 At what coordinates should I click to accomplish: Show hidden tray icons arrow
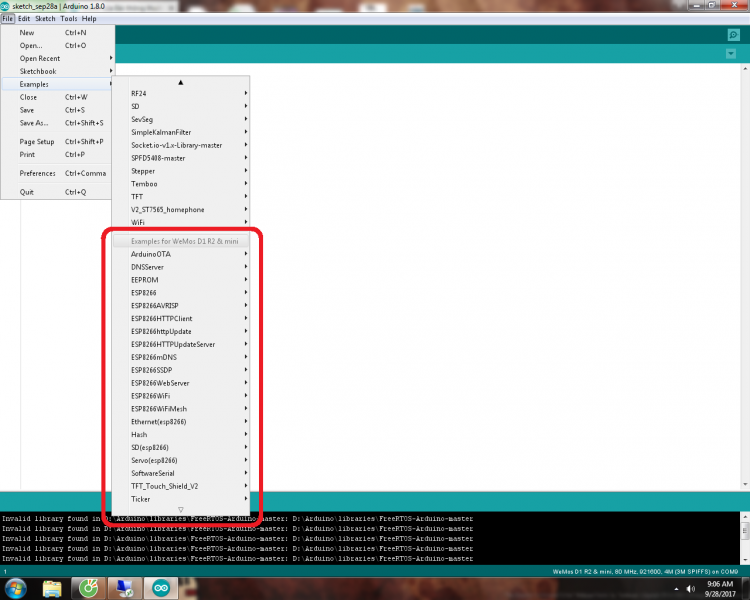tap(676, 589)
